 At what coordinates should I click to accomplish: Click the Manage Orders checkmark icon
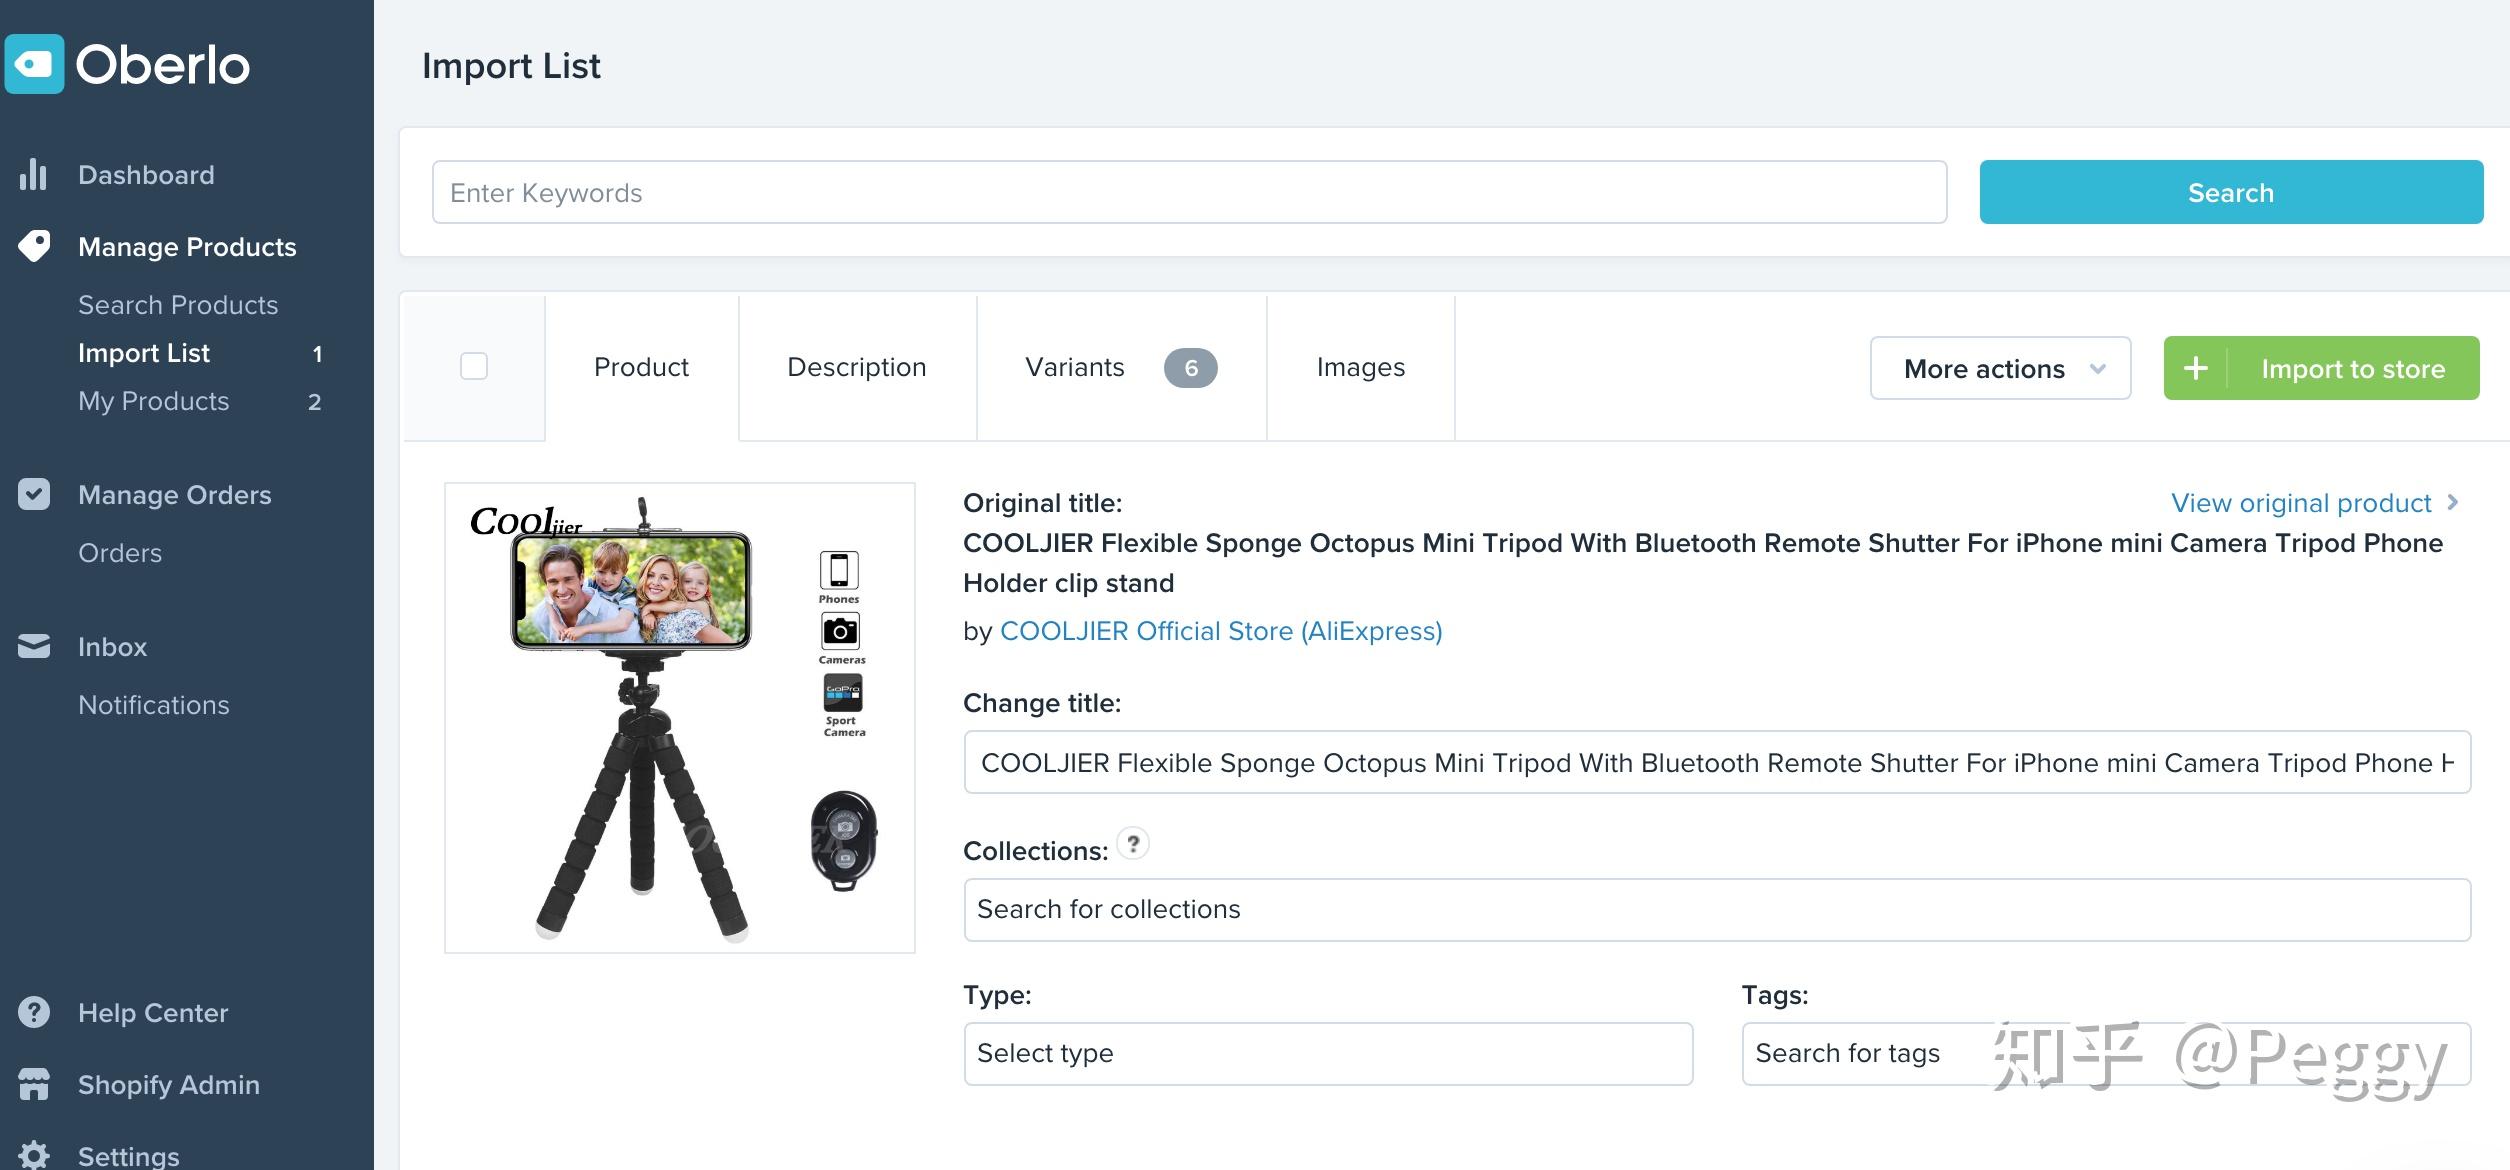pyautogui.click(x=34, y=494)
